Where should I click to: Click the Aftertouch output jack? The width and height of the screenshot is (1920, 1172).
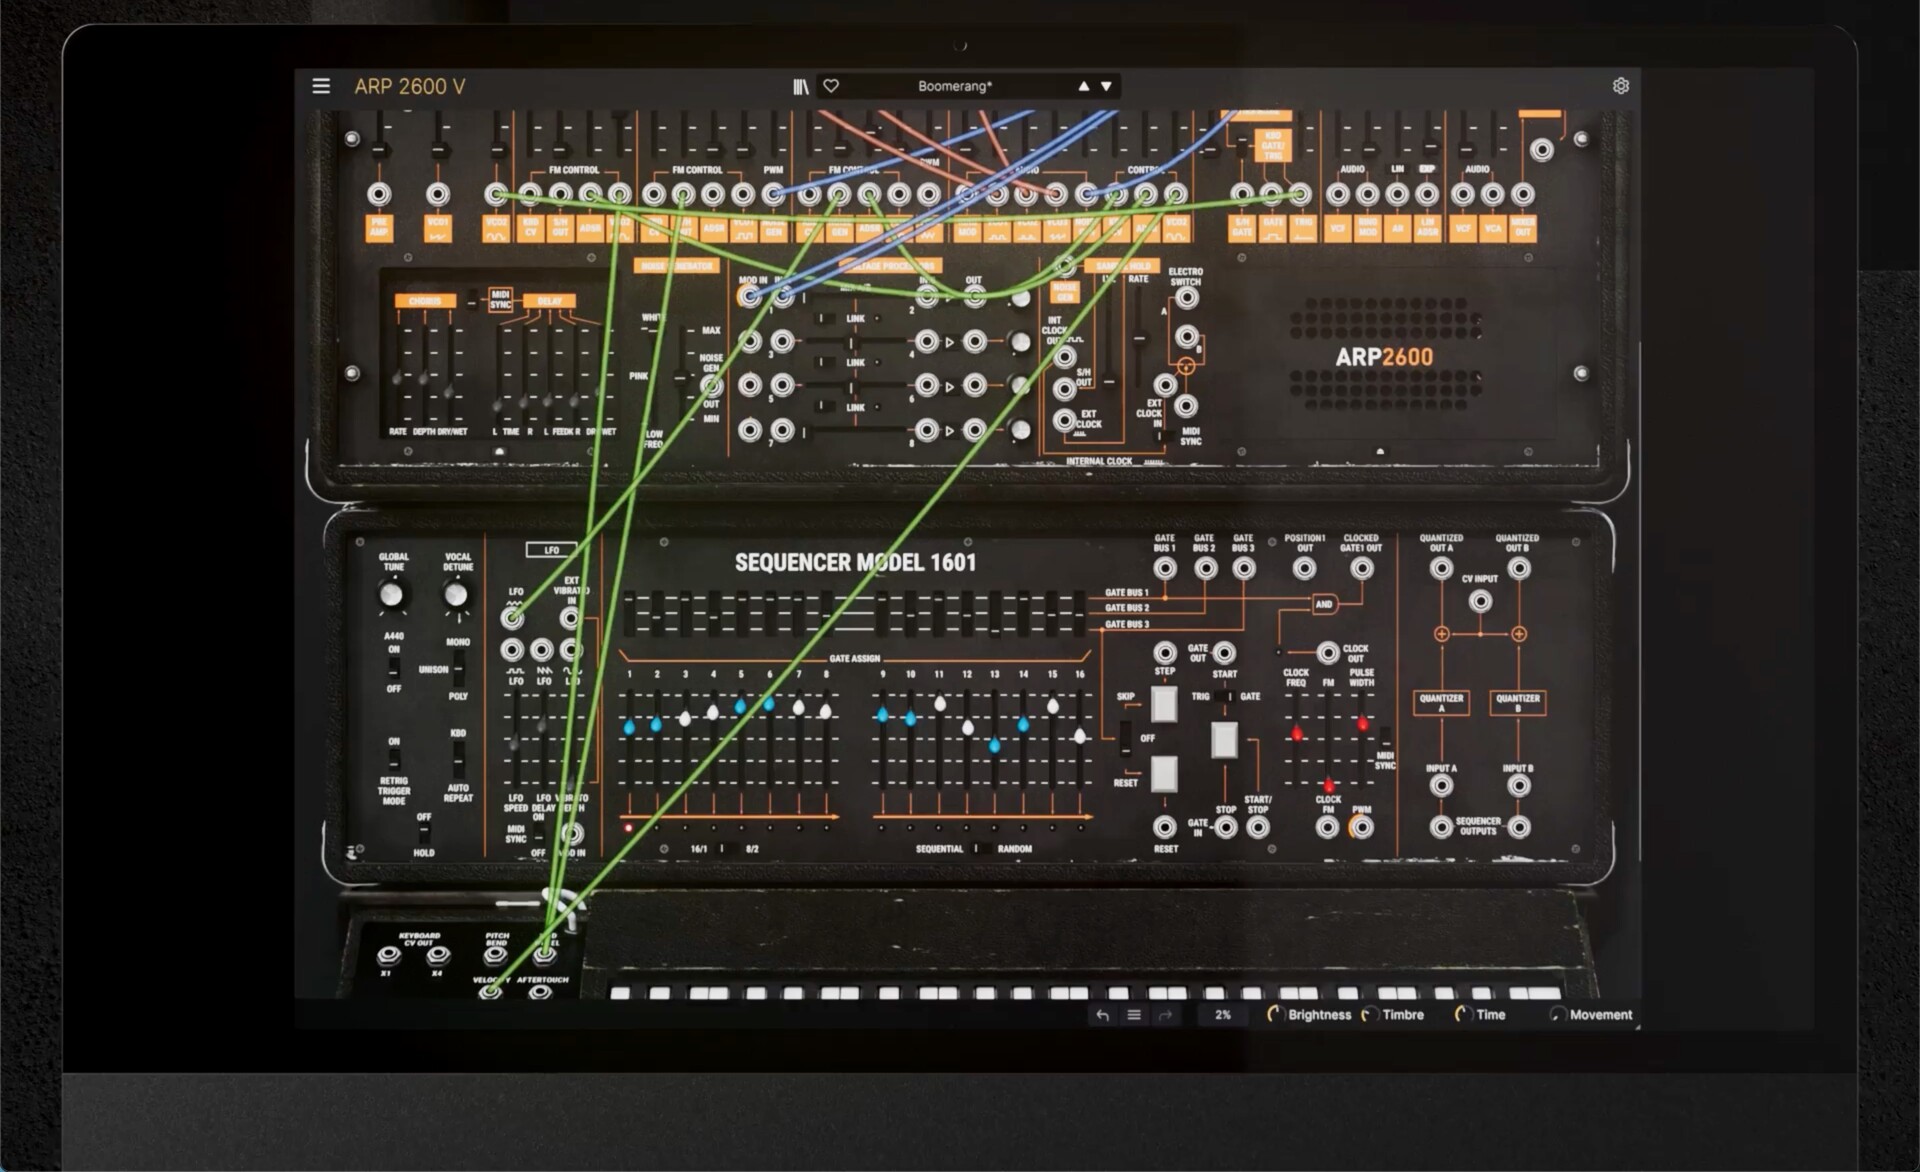coord(540,993)
